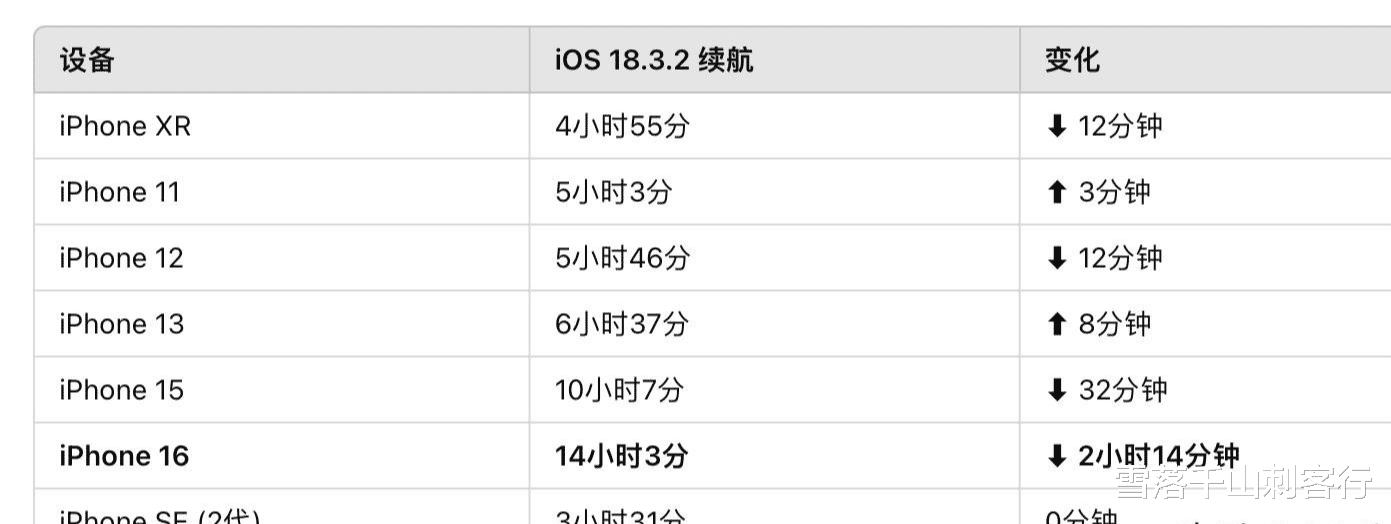The width and height of the screenshot is (1391, 524).
Task: Click the down arrow in iPhone 12 row
Action: pyautogui.click(x=1057, y=258)
